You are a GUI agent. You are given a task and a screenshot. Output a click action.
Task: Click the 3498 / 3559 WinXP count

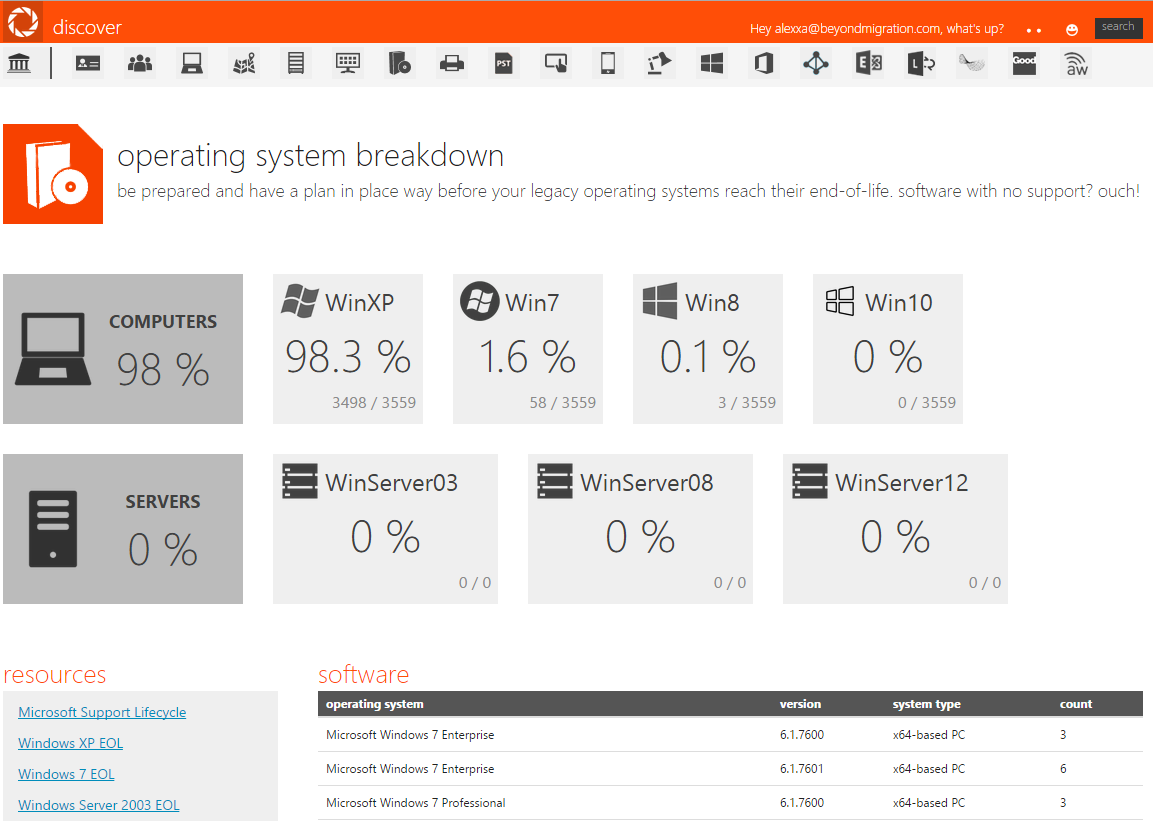point(374,403)
